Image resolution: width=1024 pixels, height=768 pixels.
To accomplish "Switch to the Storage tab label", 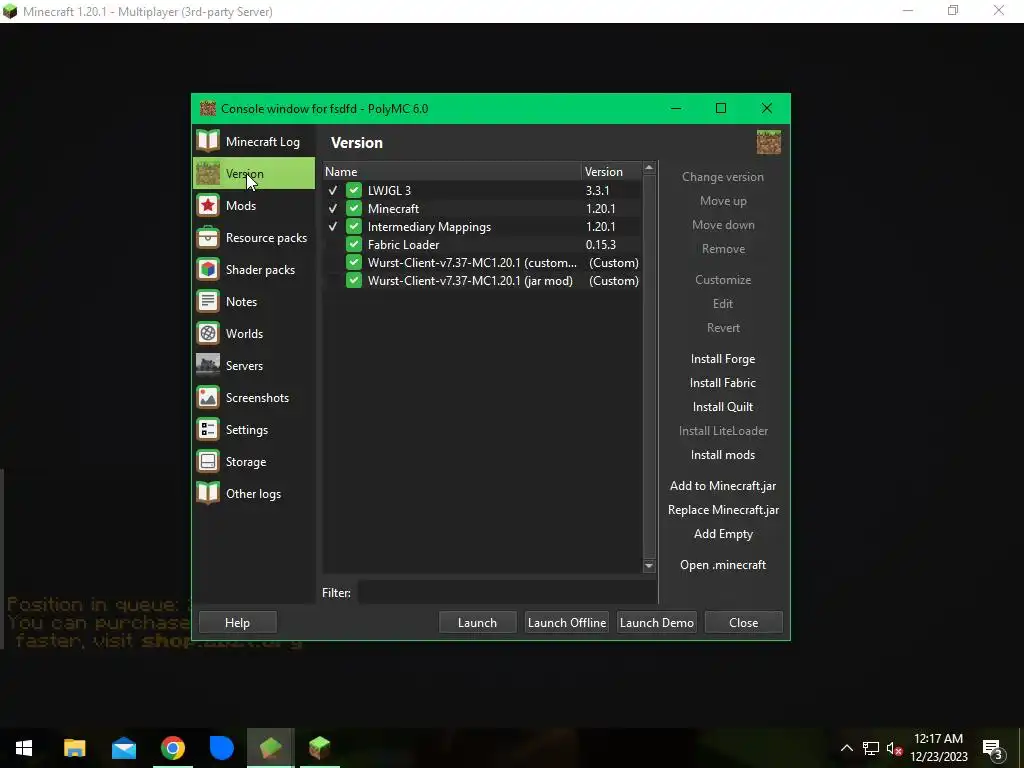I will (246, 461).
